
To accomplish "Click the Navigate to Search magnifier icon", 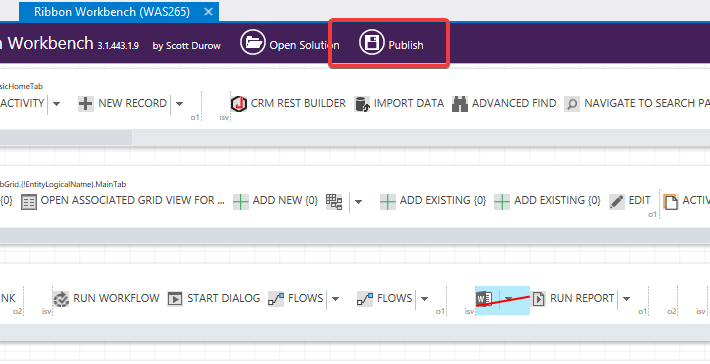I will 572,104.
